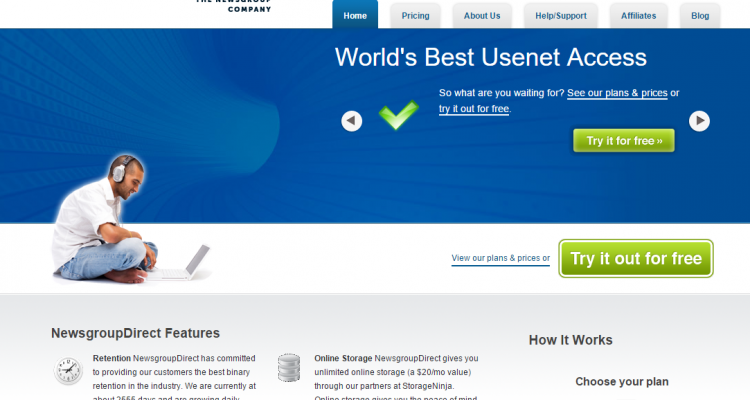Go to the Affiliates tab
Image resolution: width=750 pixels, height=400 pixels.
638,16
